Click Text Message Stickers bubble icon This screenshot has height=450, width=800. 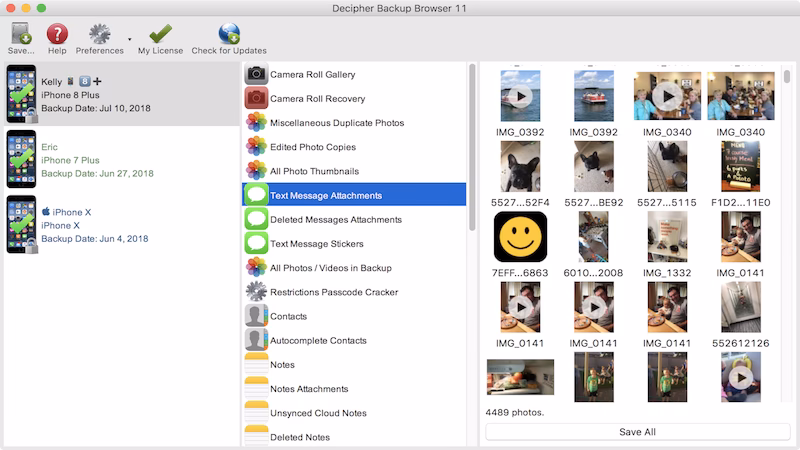click(x=256, y=243)
